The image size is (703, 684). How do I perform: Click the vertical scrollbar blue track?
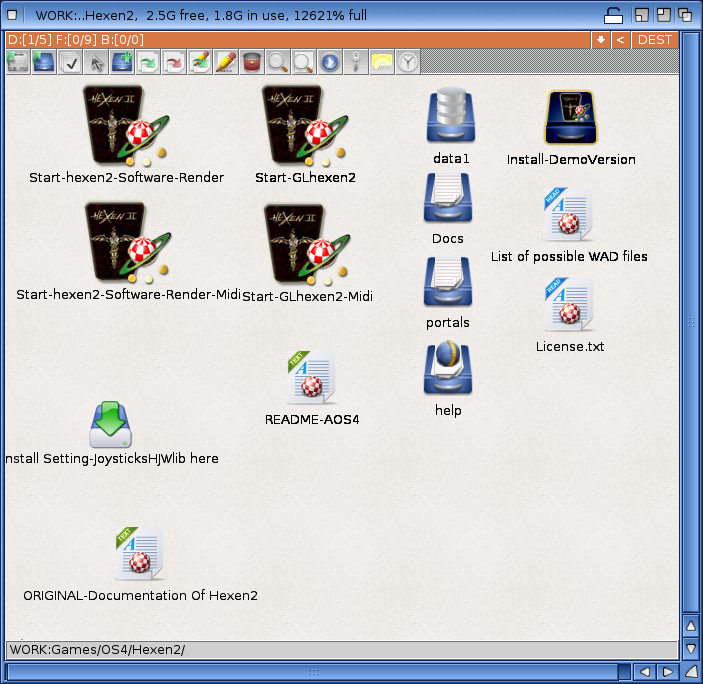click(x=691, y=322)
